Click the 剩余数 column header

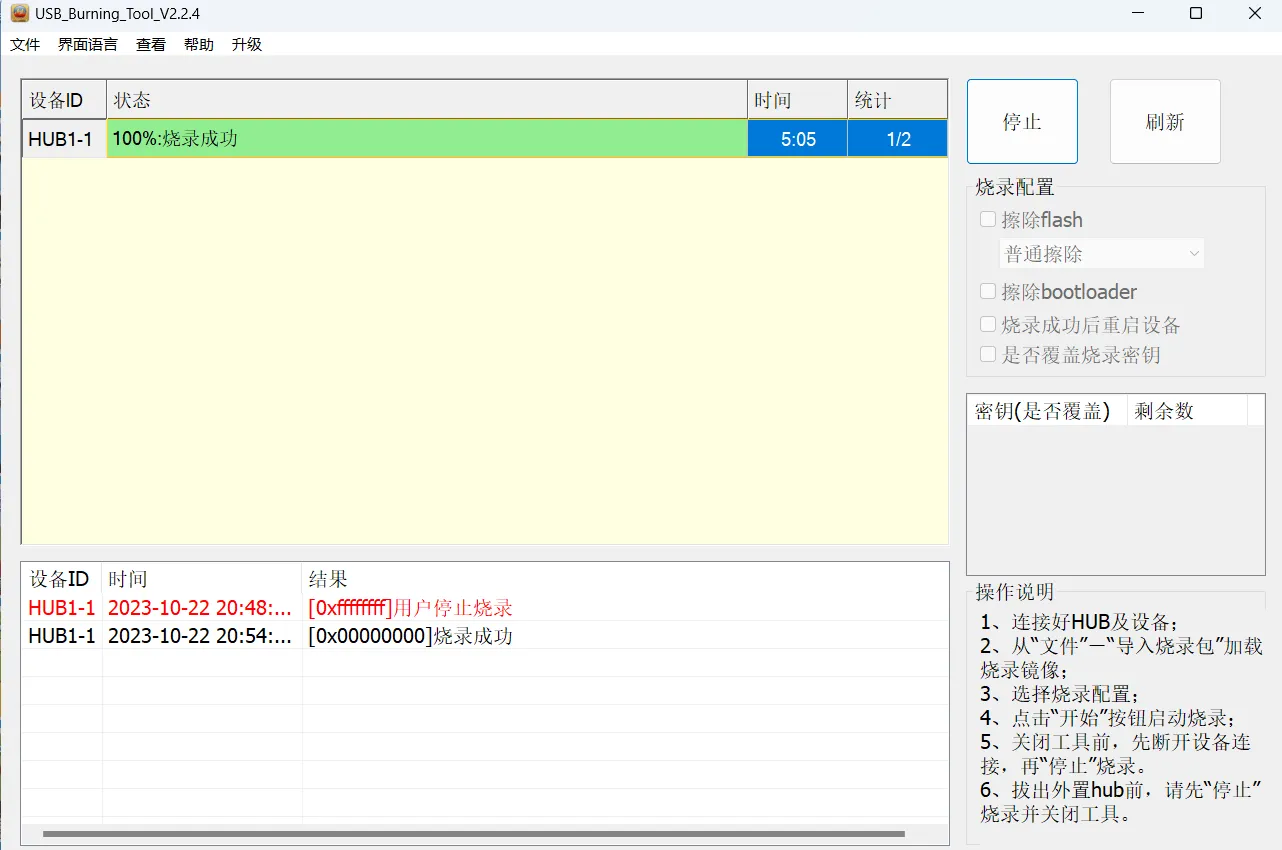click(1187, 411)
